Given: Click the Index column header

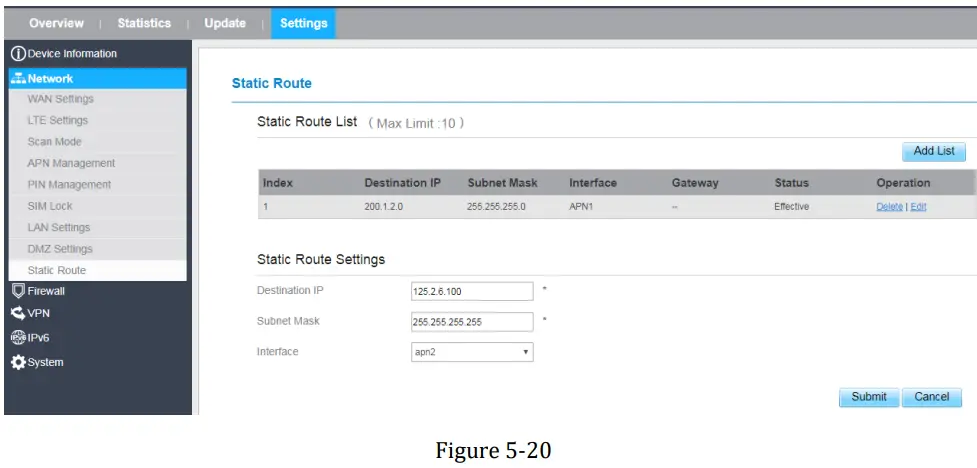Looking at the screenshot, I should click(x=278, y=183).
